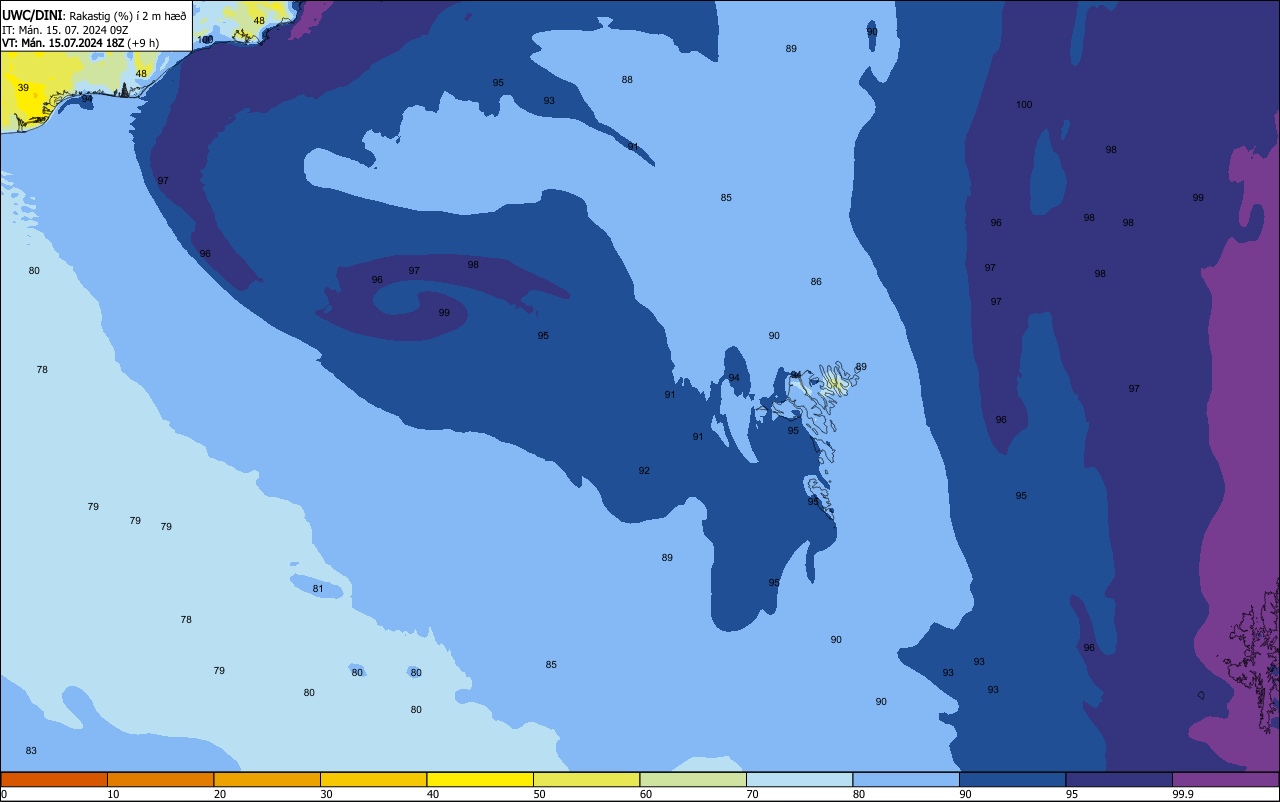Click the humidity value '39' on yellow land
The image size is (1280, 802).
pyautogui.click(x=23, y=88)
